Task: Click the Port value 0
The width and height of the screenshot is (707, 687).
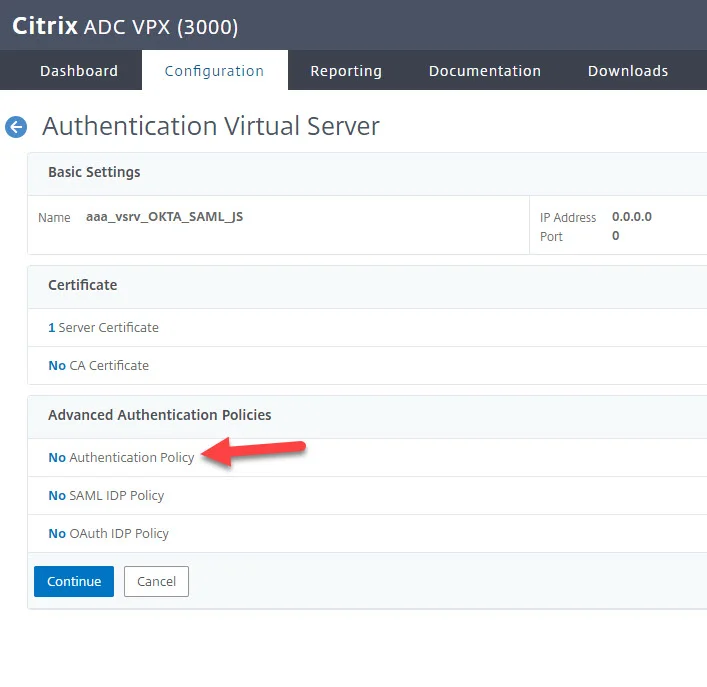Action: pos(615,236)
